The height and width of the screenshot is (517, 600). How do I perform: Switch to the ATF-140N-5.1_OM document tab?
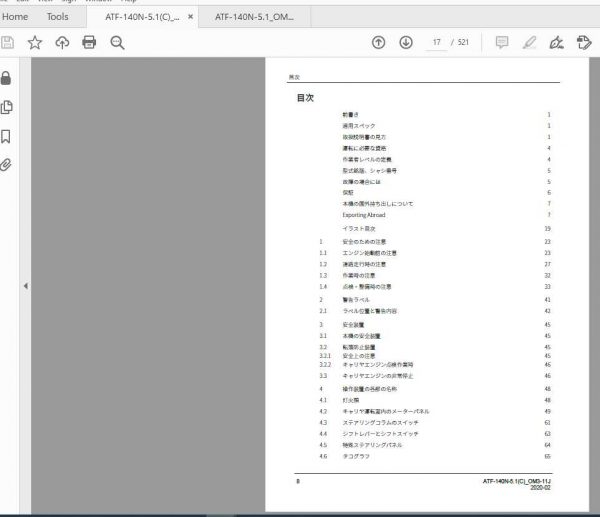254,17
